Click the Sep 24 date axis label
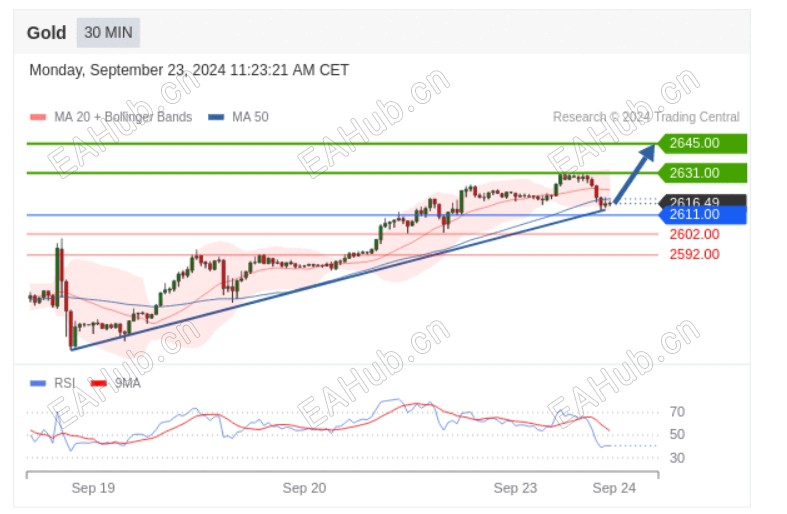Image resolution: width=787 pixels, height=514 pixels. click(614, 488)
